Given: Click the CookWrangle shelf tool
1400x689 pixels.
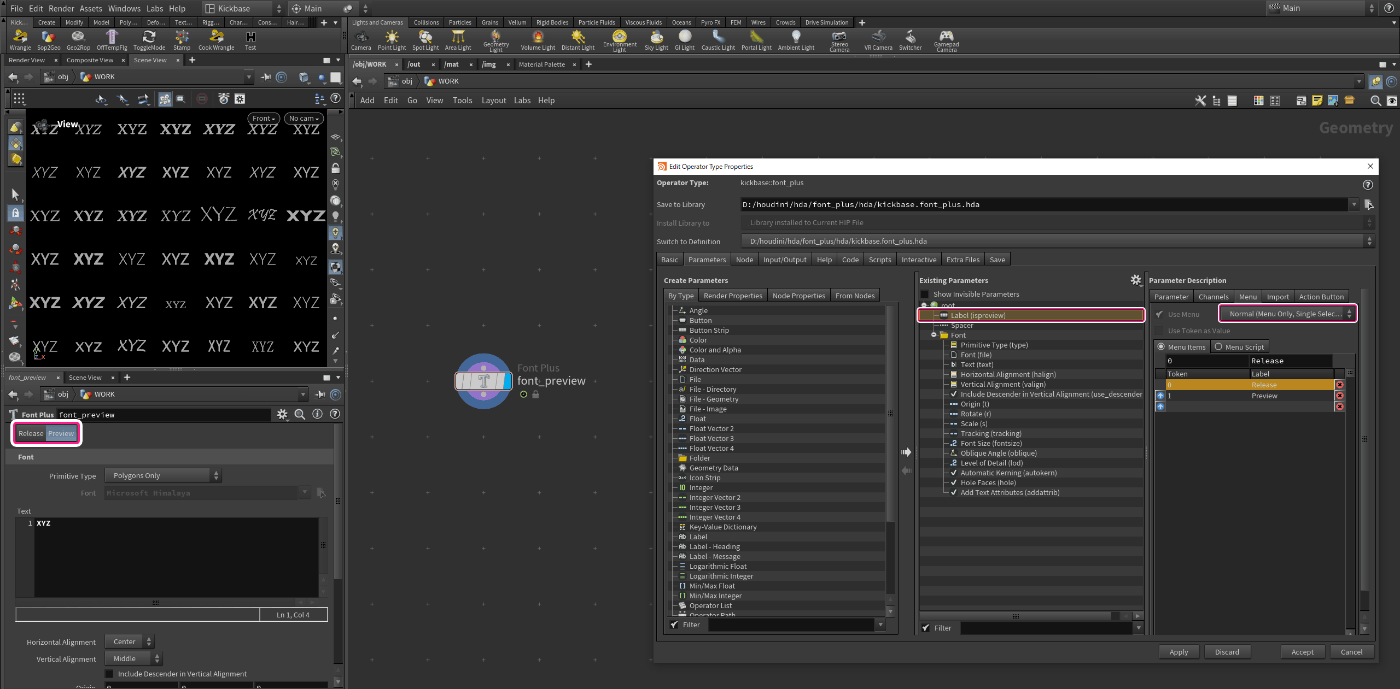Looking at the screenshot, I should coord(216,40).
